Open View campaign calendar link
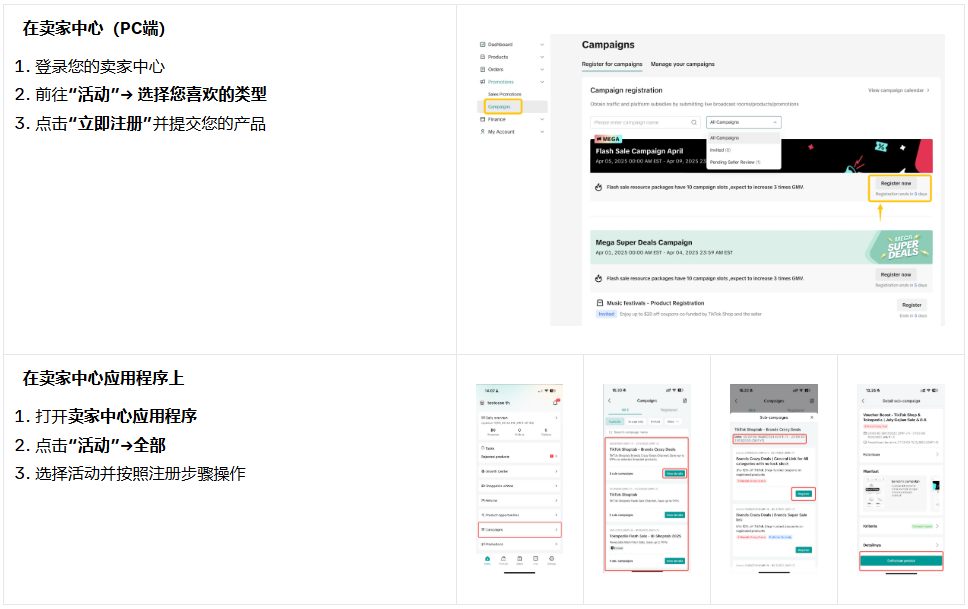The width and height of the screenshot is (968, 609). point(898,90)
